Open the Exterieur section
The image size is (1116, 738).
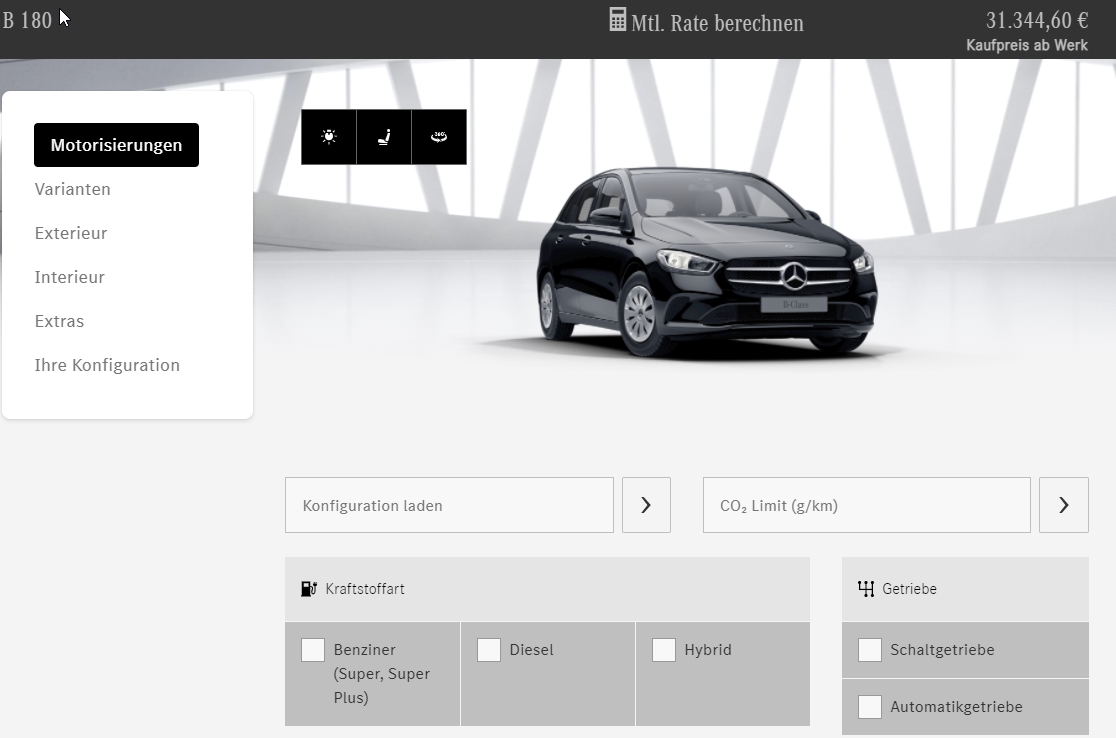pos(71,233)
